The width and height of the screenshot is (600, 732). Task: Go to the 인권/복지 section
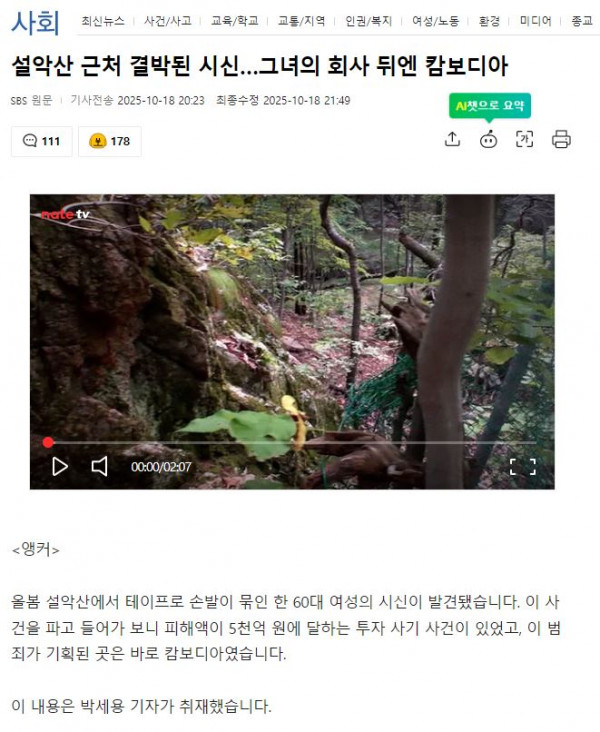(368, 21)
